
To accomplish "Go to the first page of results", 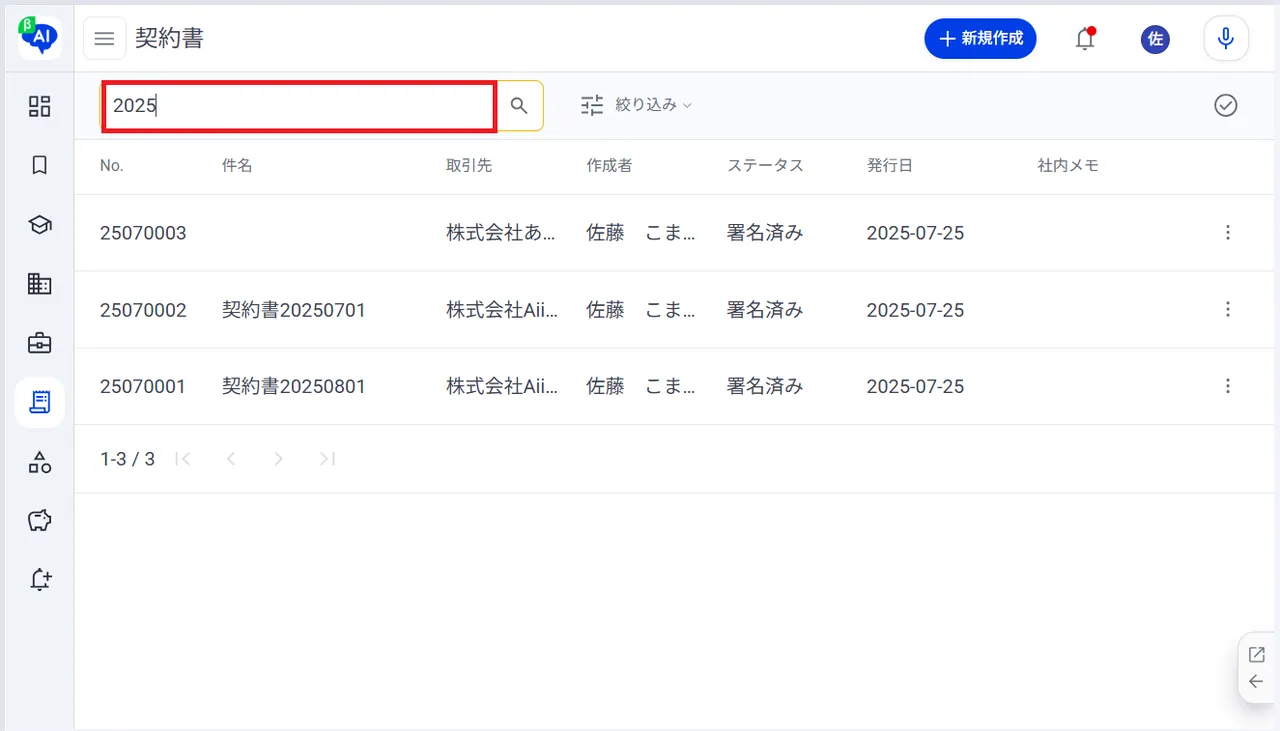I will [183, 459].
